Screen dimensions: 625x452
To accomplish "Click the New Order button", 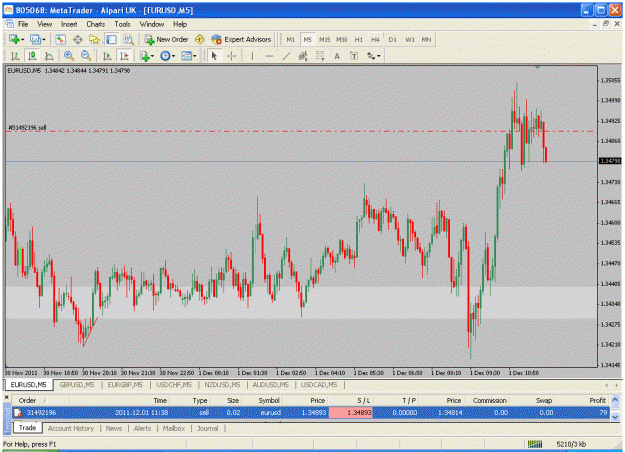I will click(167, 39).
